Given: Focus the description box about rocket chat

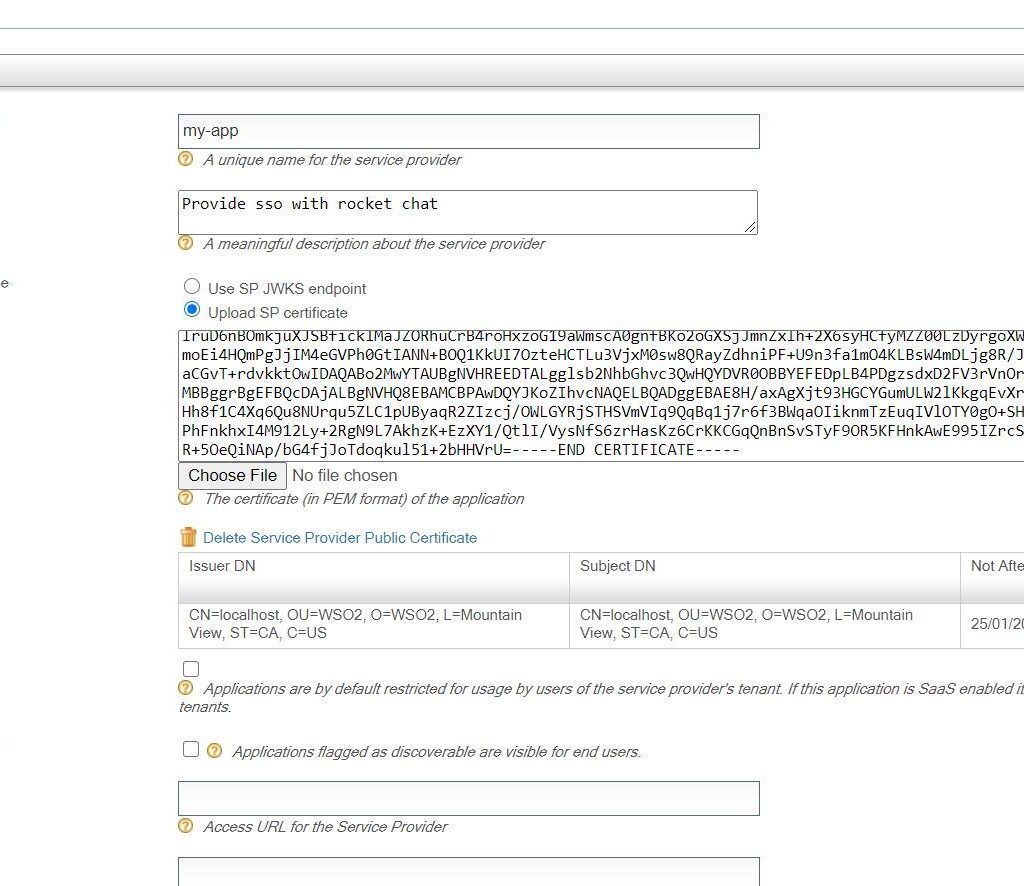Looking at the screenshot, I should 468,212.
